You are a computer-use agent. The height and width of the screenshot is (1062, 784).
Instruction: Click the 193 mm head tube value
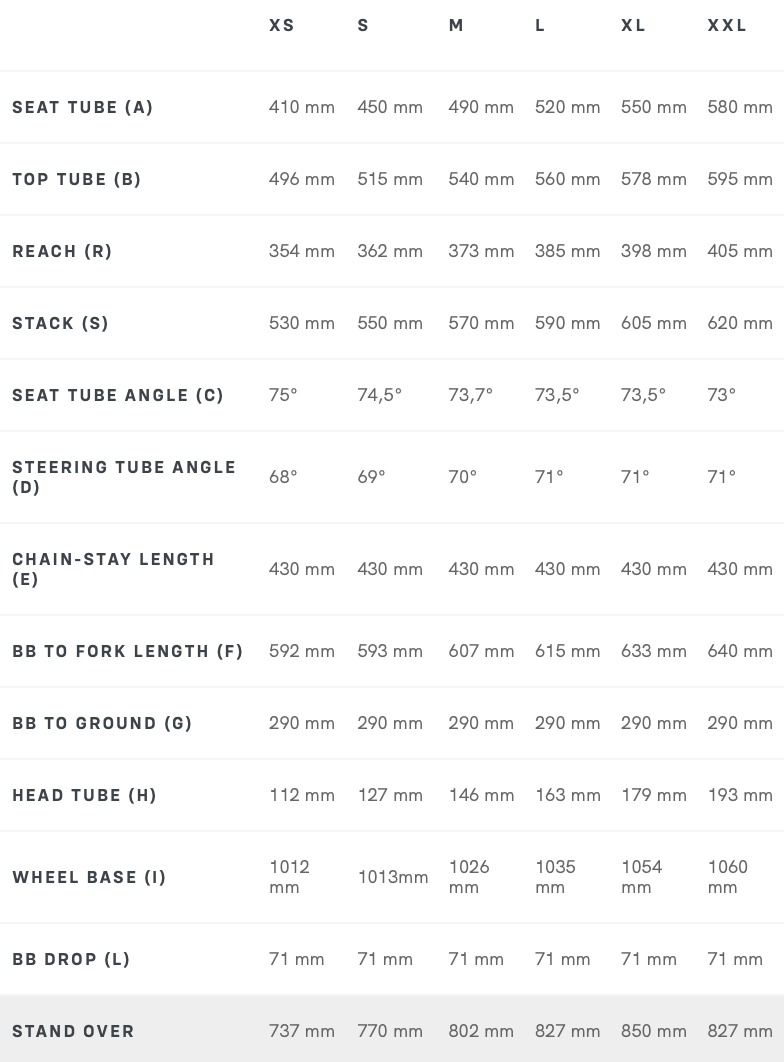tap(739, 795)
